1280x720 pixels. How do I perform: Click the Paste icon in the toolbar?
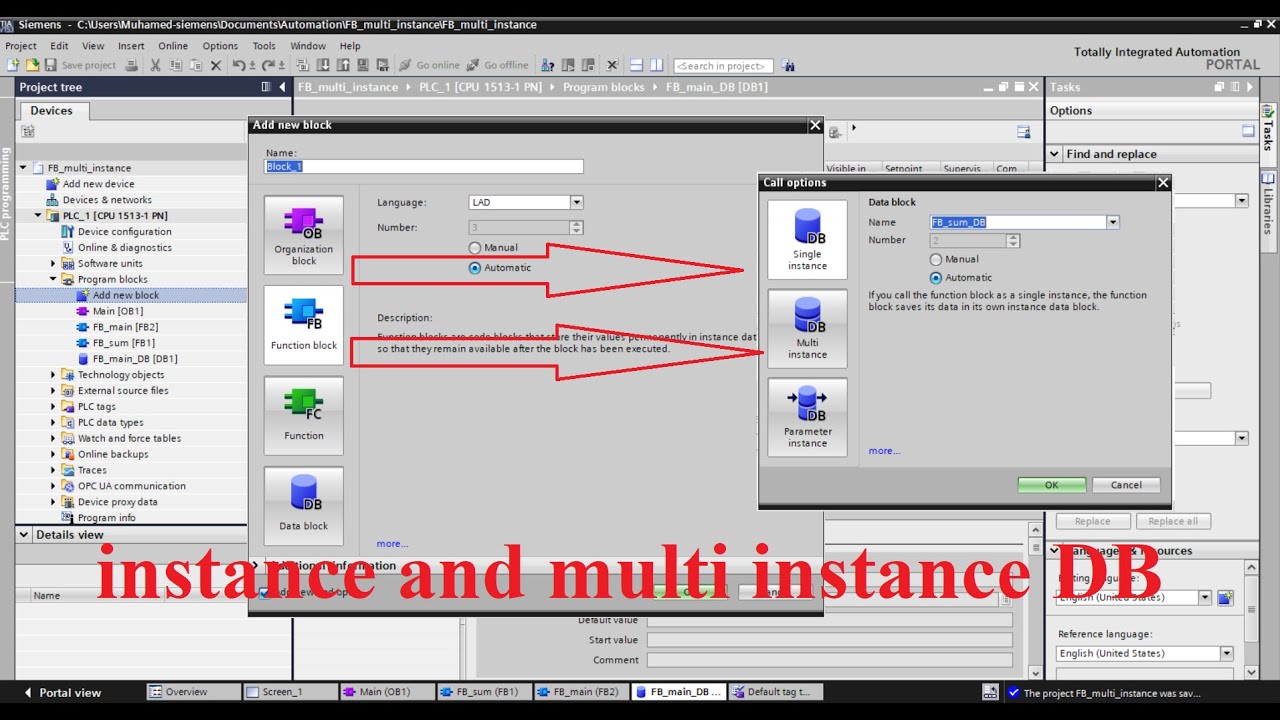(195, 65)
